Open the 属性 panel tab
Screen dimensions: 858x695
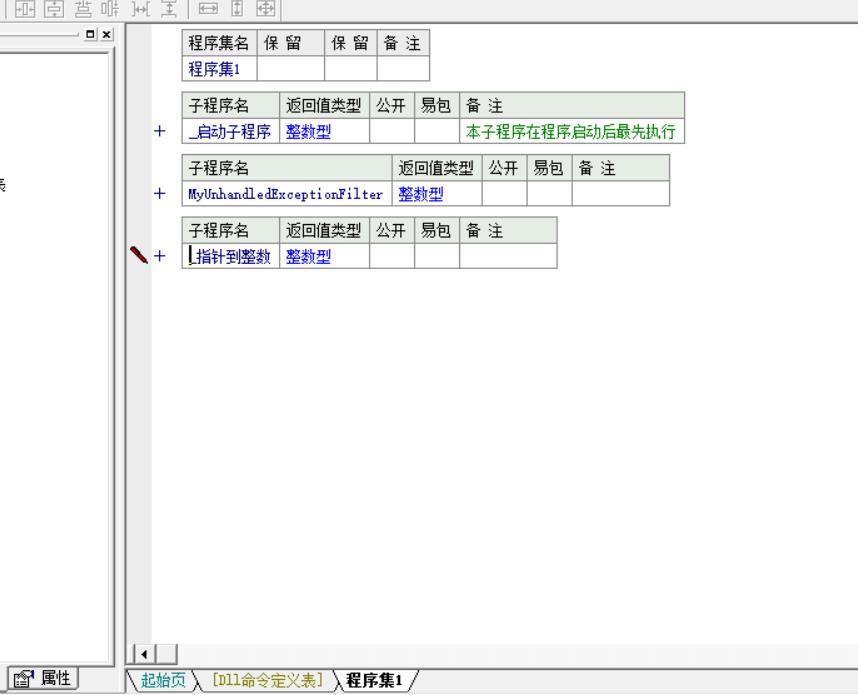pos(43,679)
